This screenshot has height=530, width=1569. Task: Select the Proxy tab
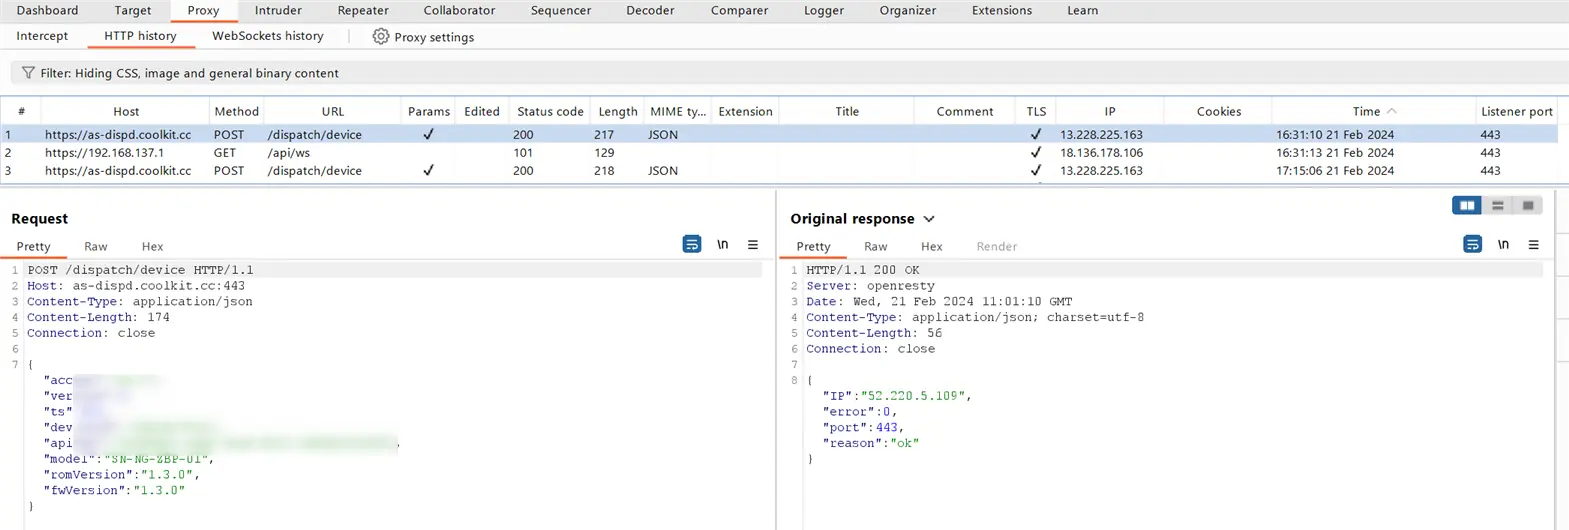click(203, 10)
